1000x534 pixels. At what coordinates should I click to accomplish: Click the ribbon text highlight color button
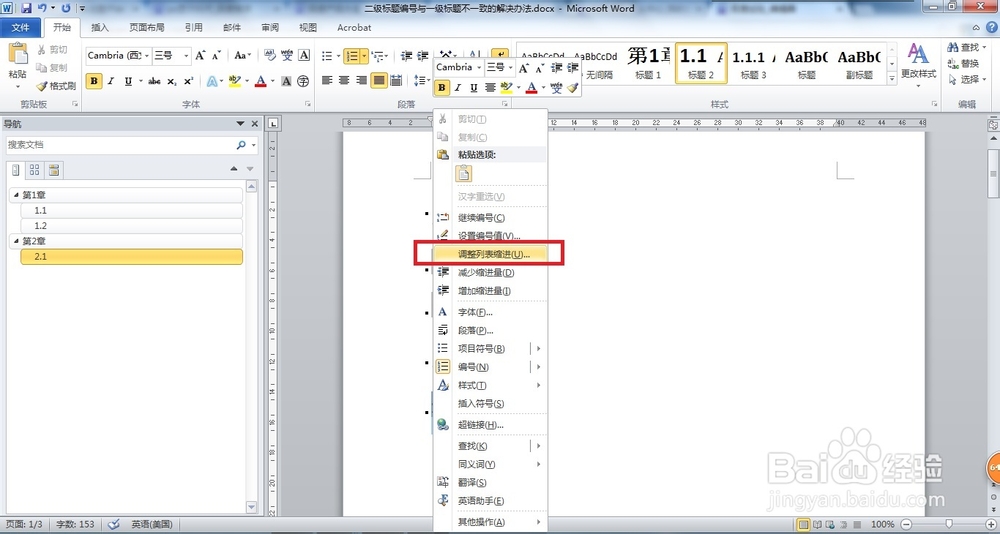233,81
